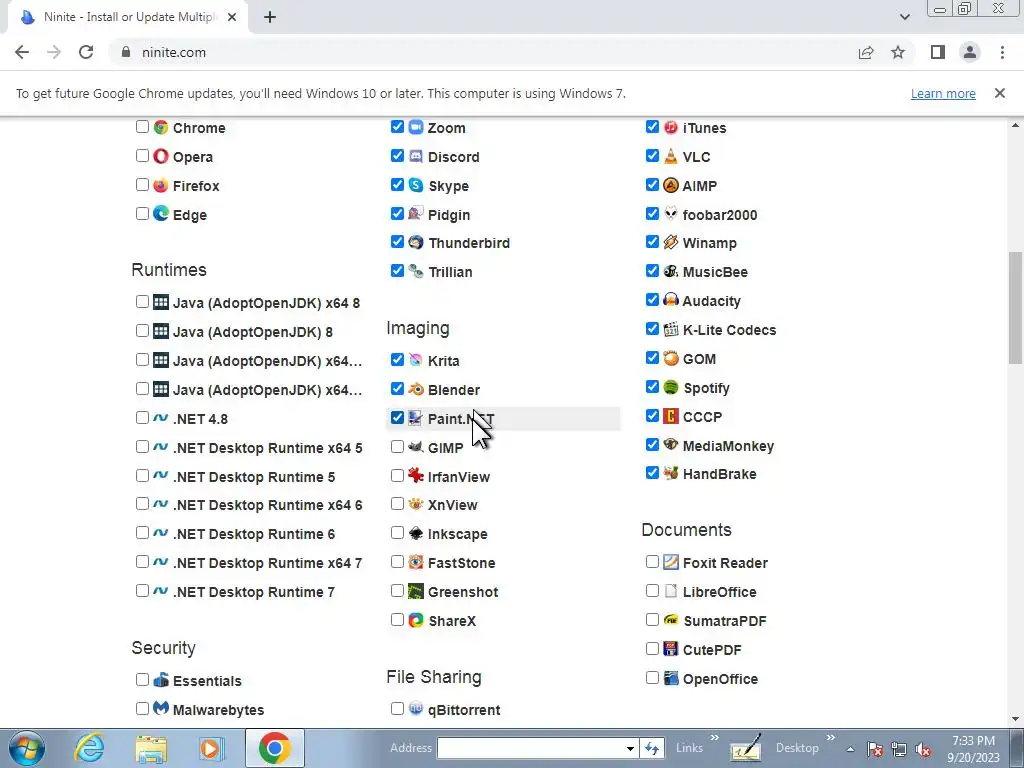Click the page vertical scrollbar thumb
The image size is (1024, 768).
click(x=1015, y=308)
